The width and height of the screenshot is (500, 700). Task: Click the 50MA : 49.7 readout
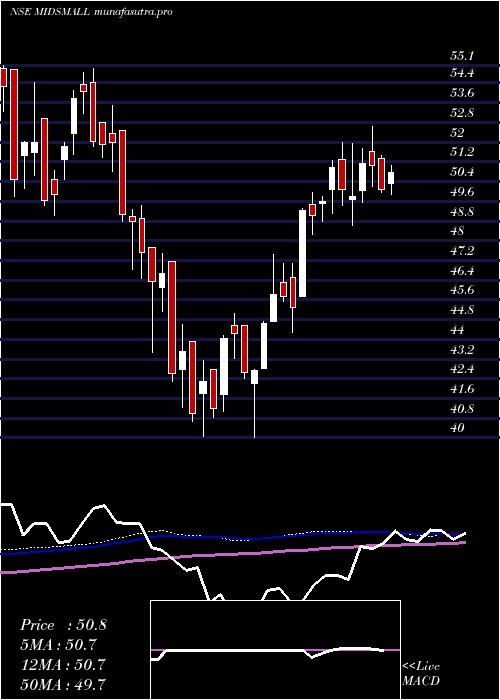click(x=62, y=684)
